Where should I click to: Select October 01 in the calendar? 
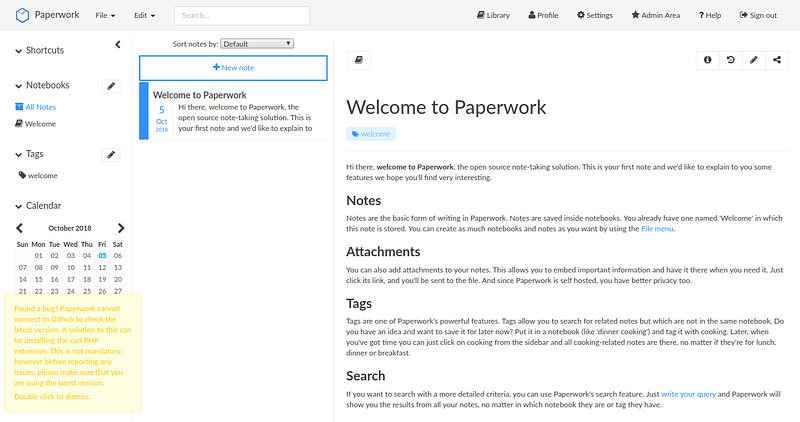coord(39,256)
